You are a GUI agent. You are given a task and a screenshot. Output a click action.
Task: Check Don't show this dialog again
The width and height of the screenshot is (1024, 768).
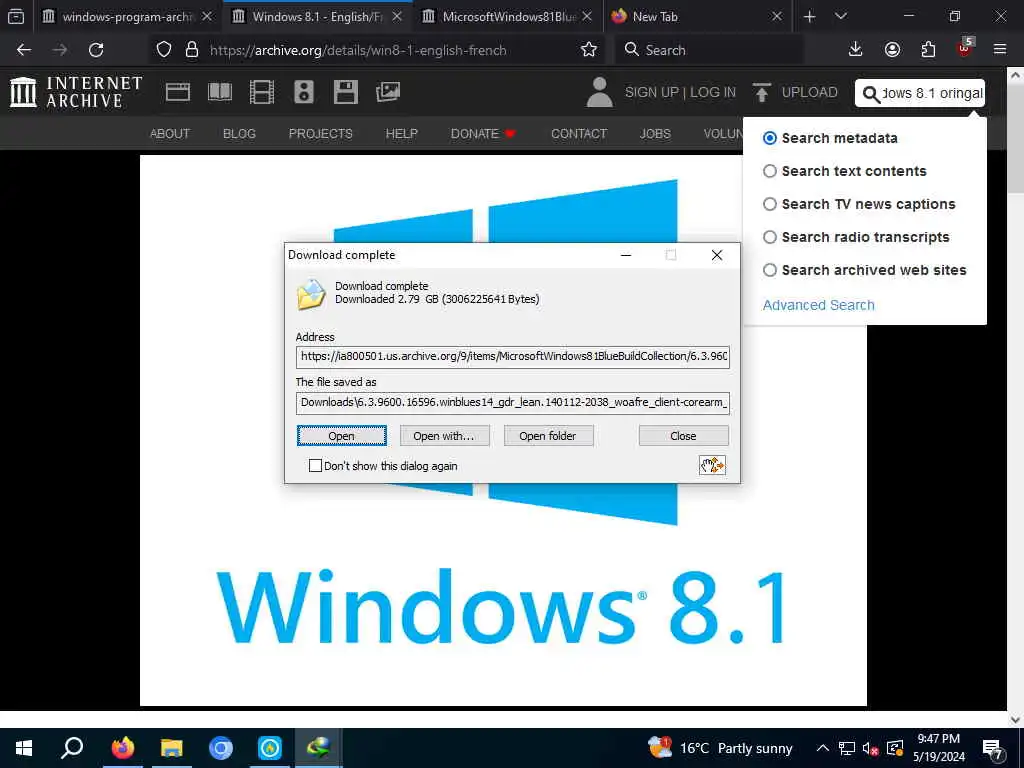point(315,466)
